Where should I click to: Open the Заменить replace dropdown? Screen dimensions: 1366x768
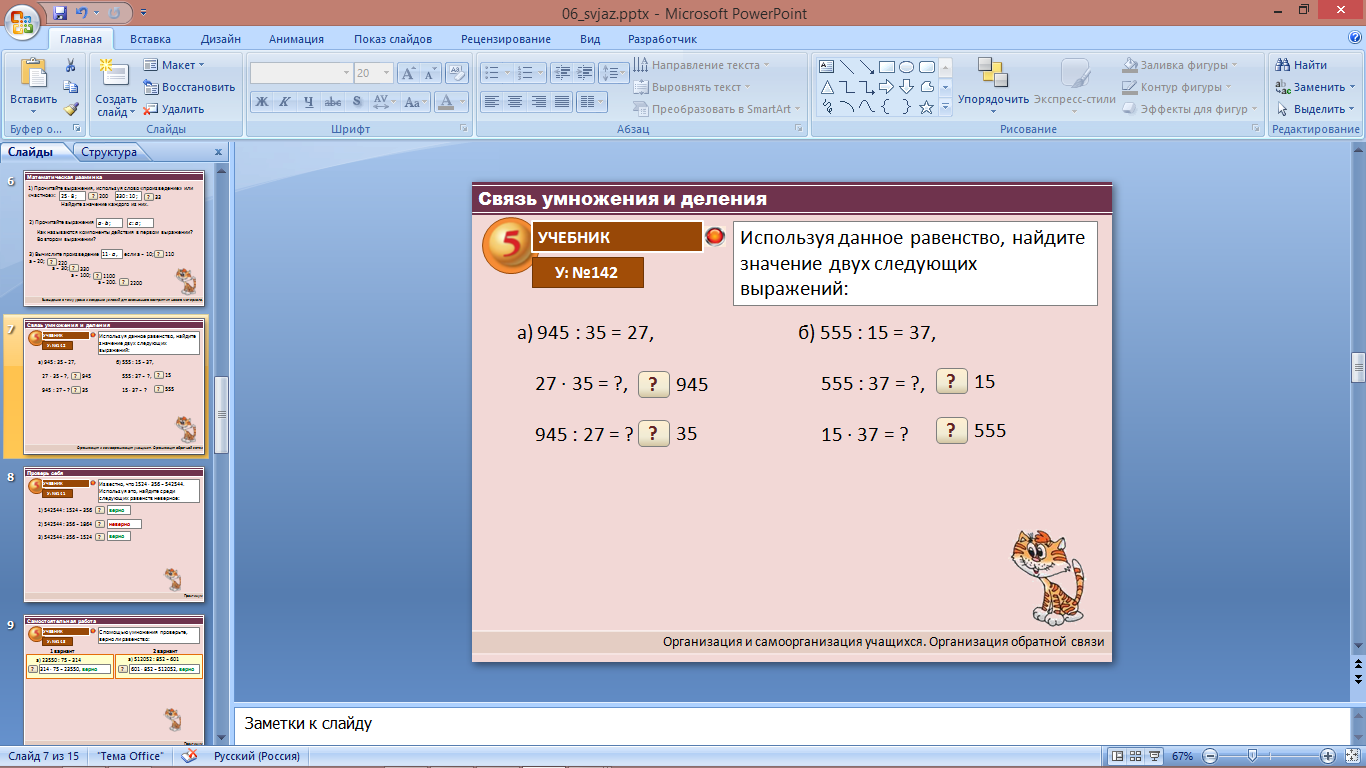coord(1315,87)
